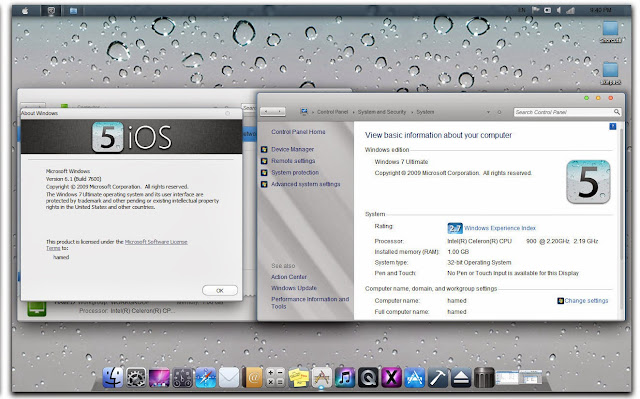Click 'Windows 7 Ultimate' edition text
The width and height of the screenshot is (640, 399).
(401, 162)
